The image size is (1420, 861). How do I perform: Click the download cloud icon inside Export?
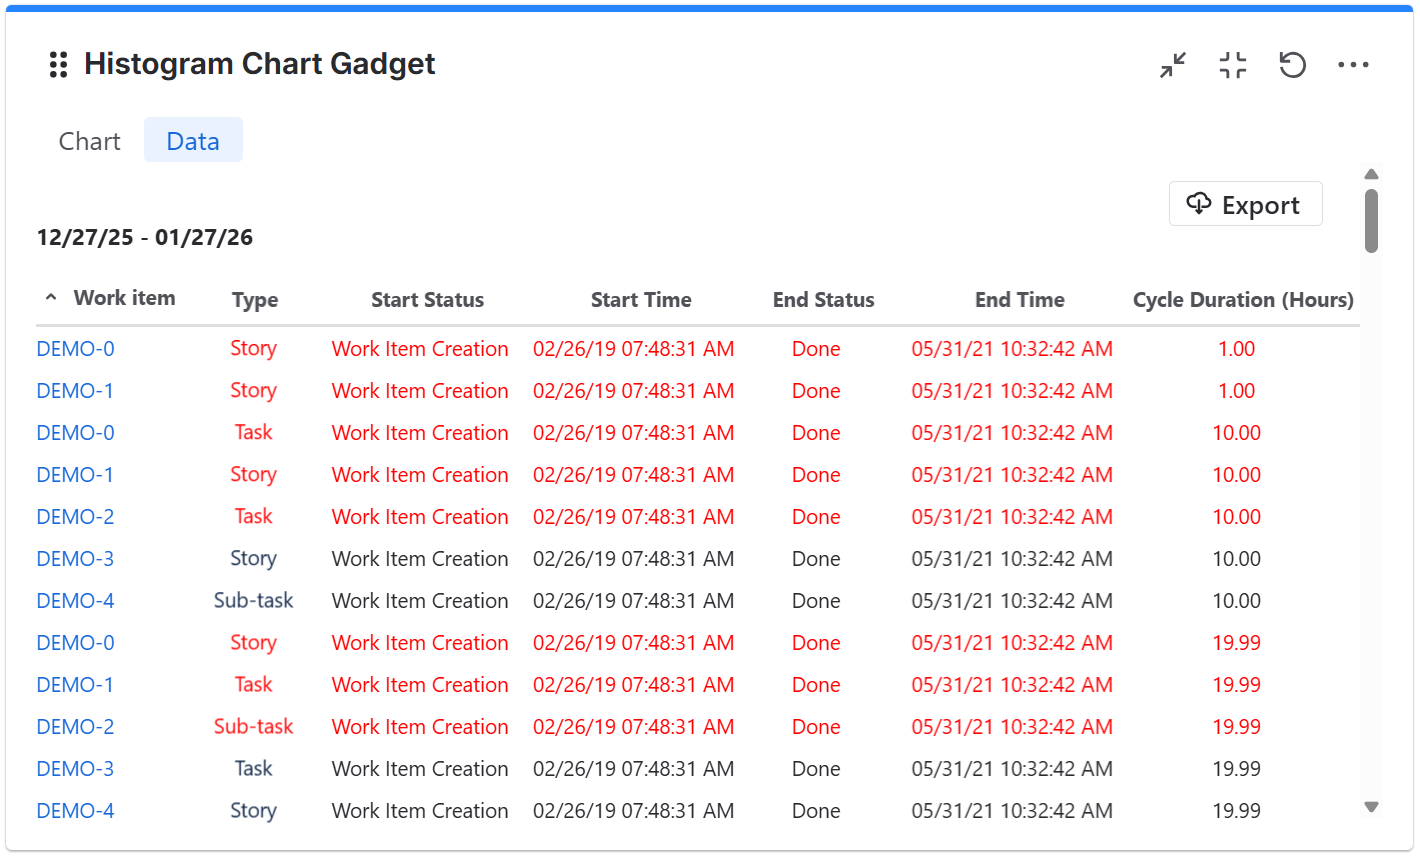(x=1200, y=203)
